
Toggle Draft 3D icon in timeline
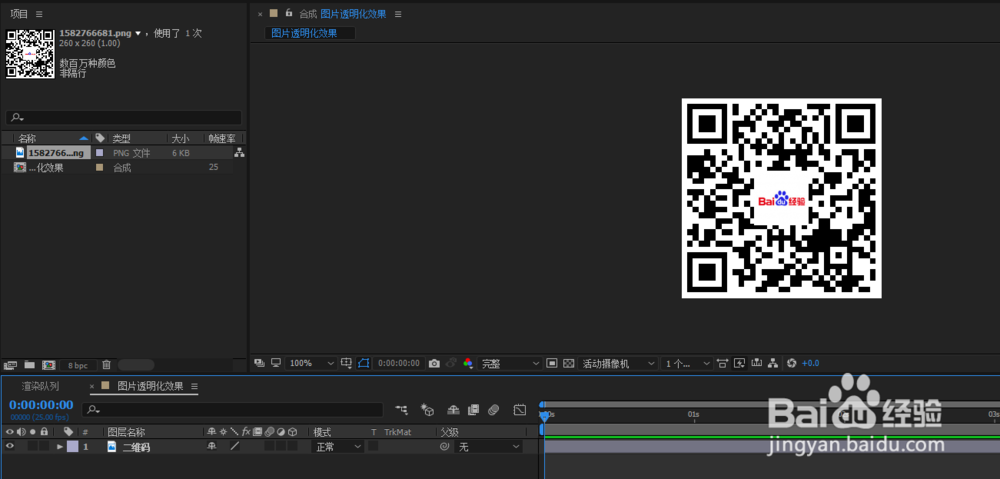coord(427,409)
